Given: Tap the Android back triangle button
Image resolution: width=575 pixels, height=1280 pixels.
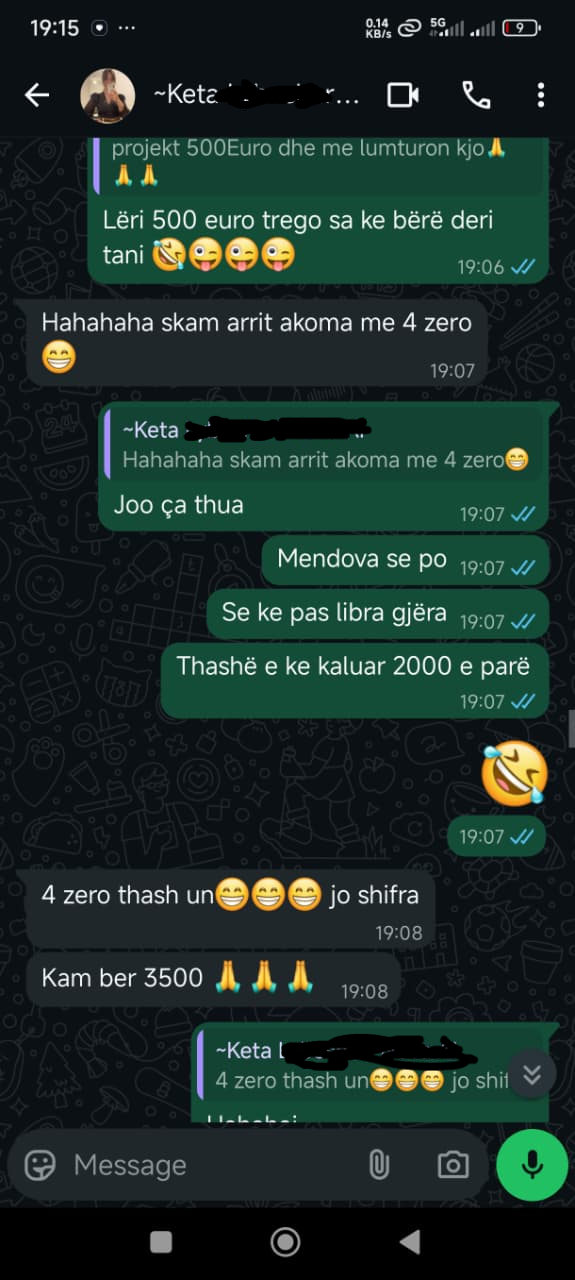Looking at the screenshot, I should [410, 1242].
